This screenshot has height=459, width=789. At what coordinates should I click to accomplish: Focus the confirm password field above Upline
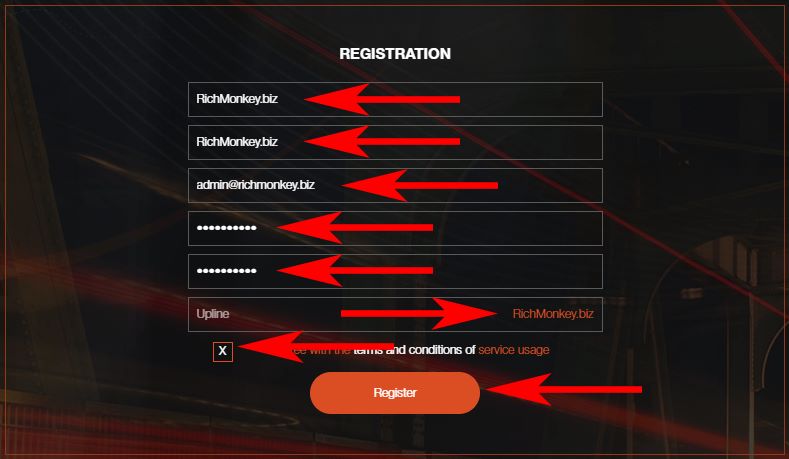click(395, 271)
